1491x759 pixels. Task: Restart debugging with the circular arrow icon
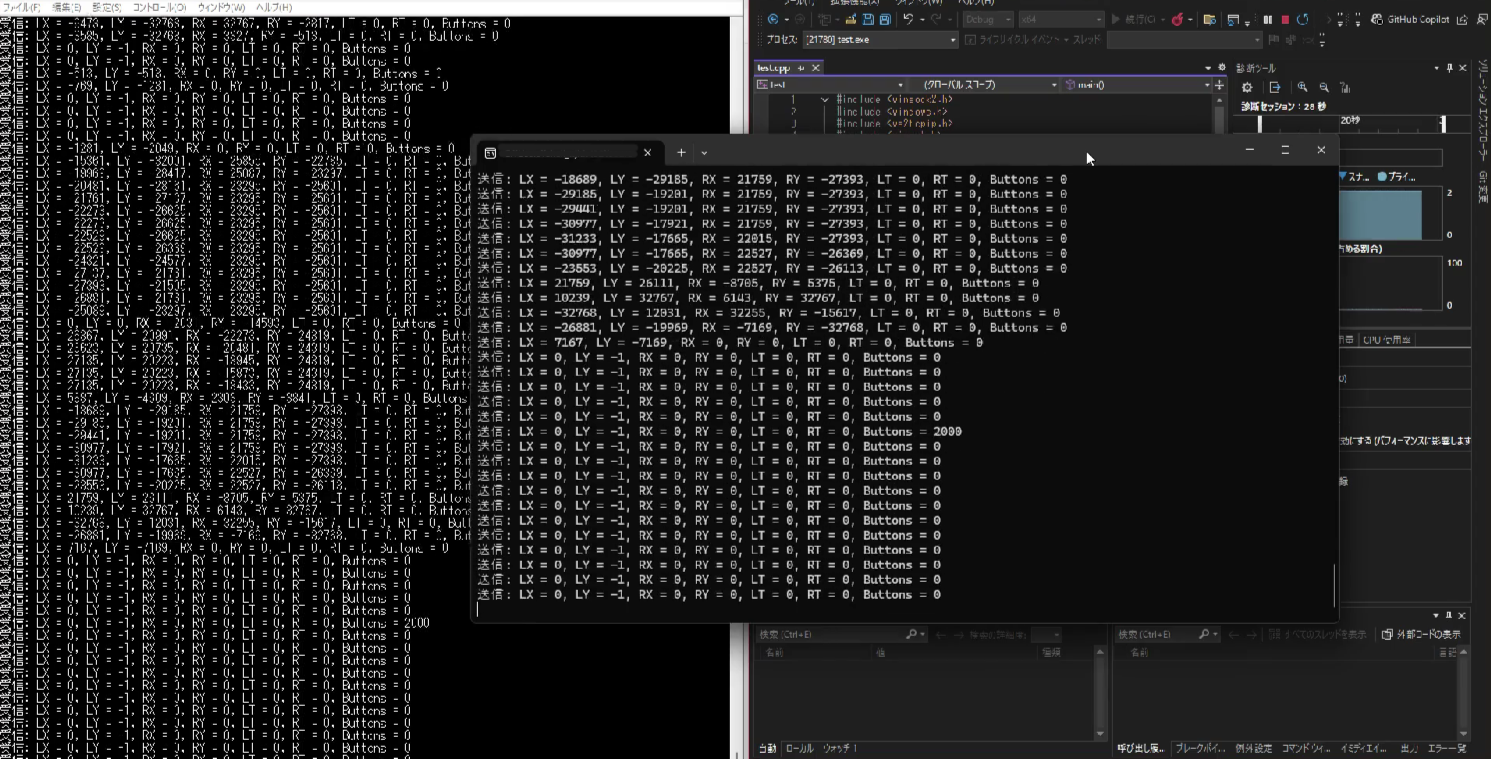coord(1303,19)
